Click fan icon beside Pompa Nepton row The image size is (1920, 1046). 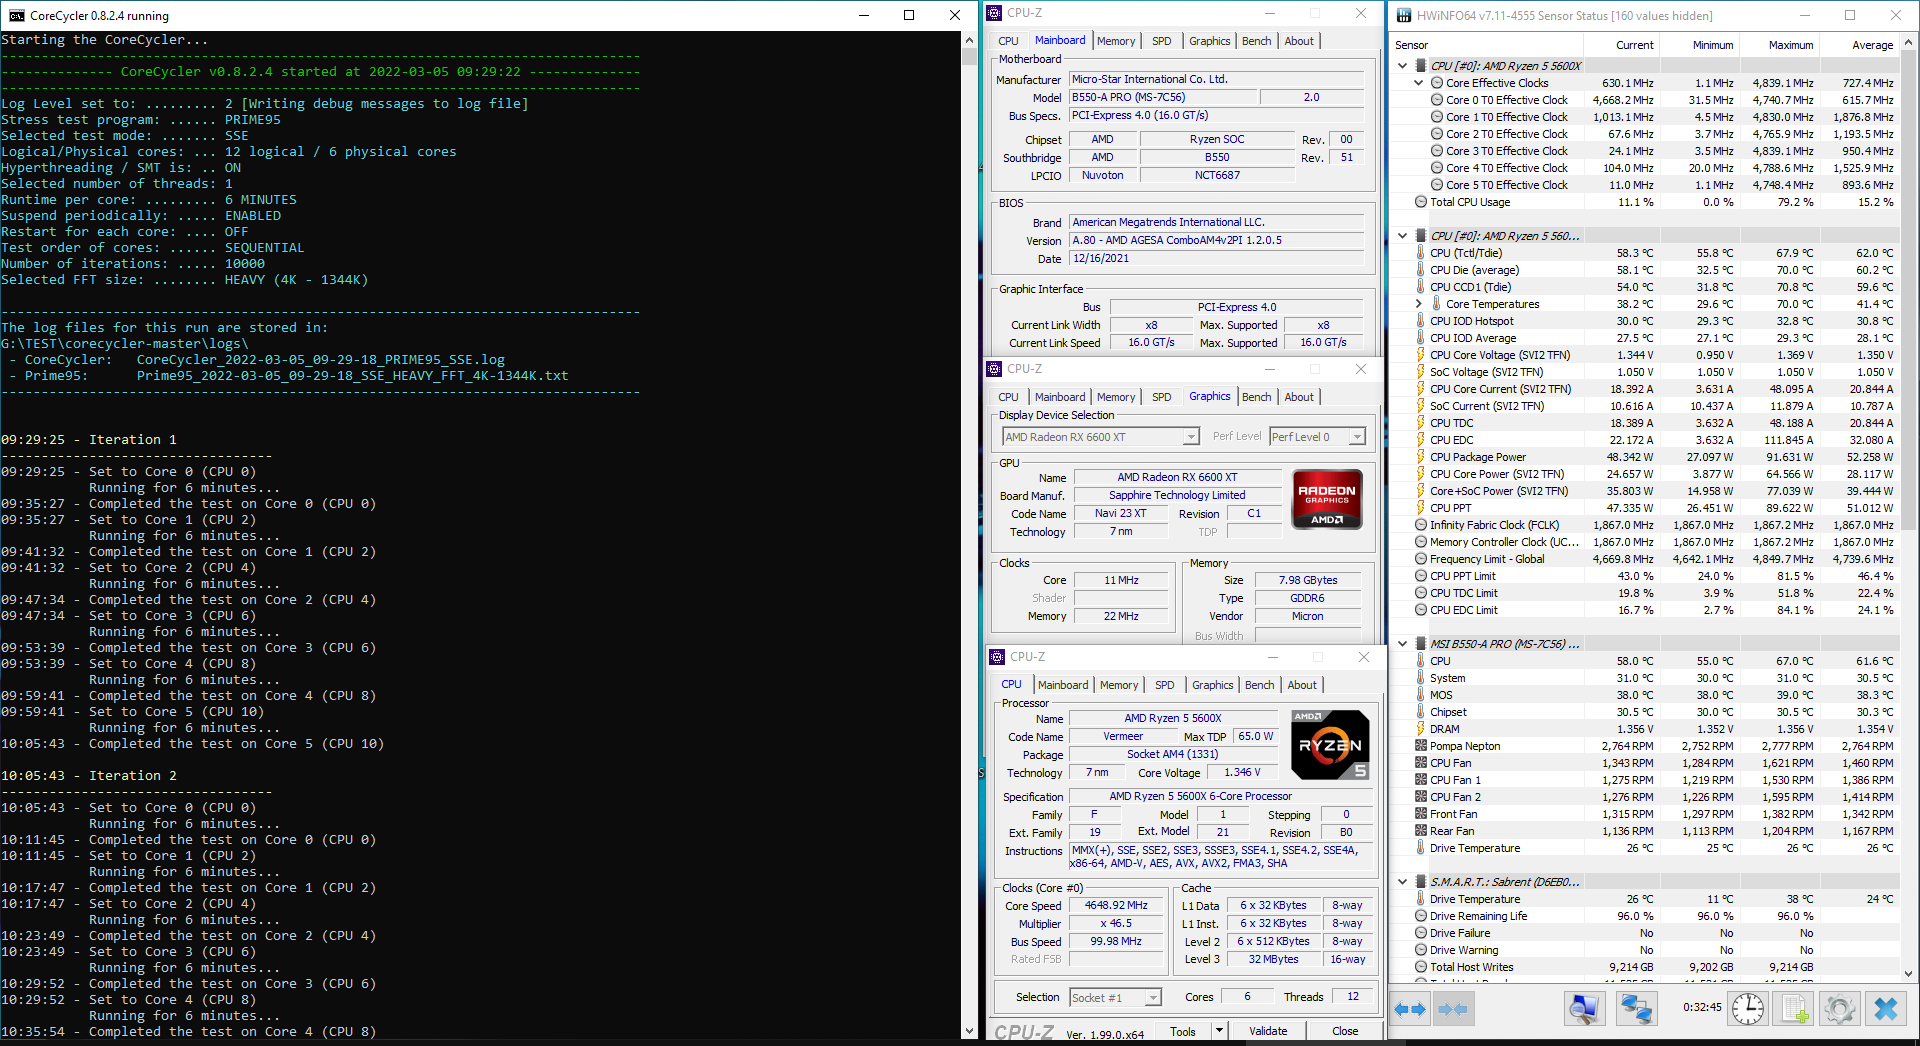(1421, 746)
